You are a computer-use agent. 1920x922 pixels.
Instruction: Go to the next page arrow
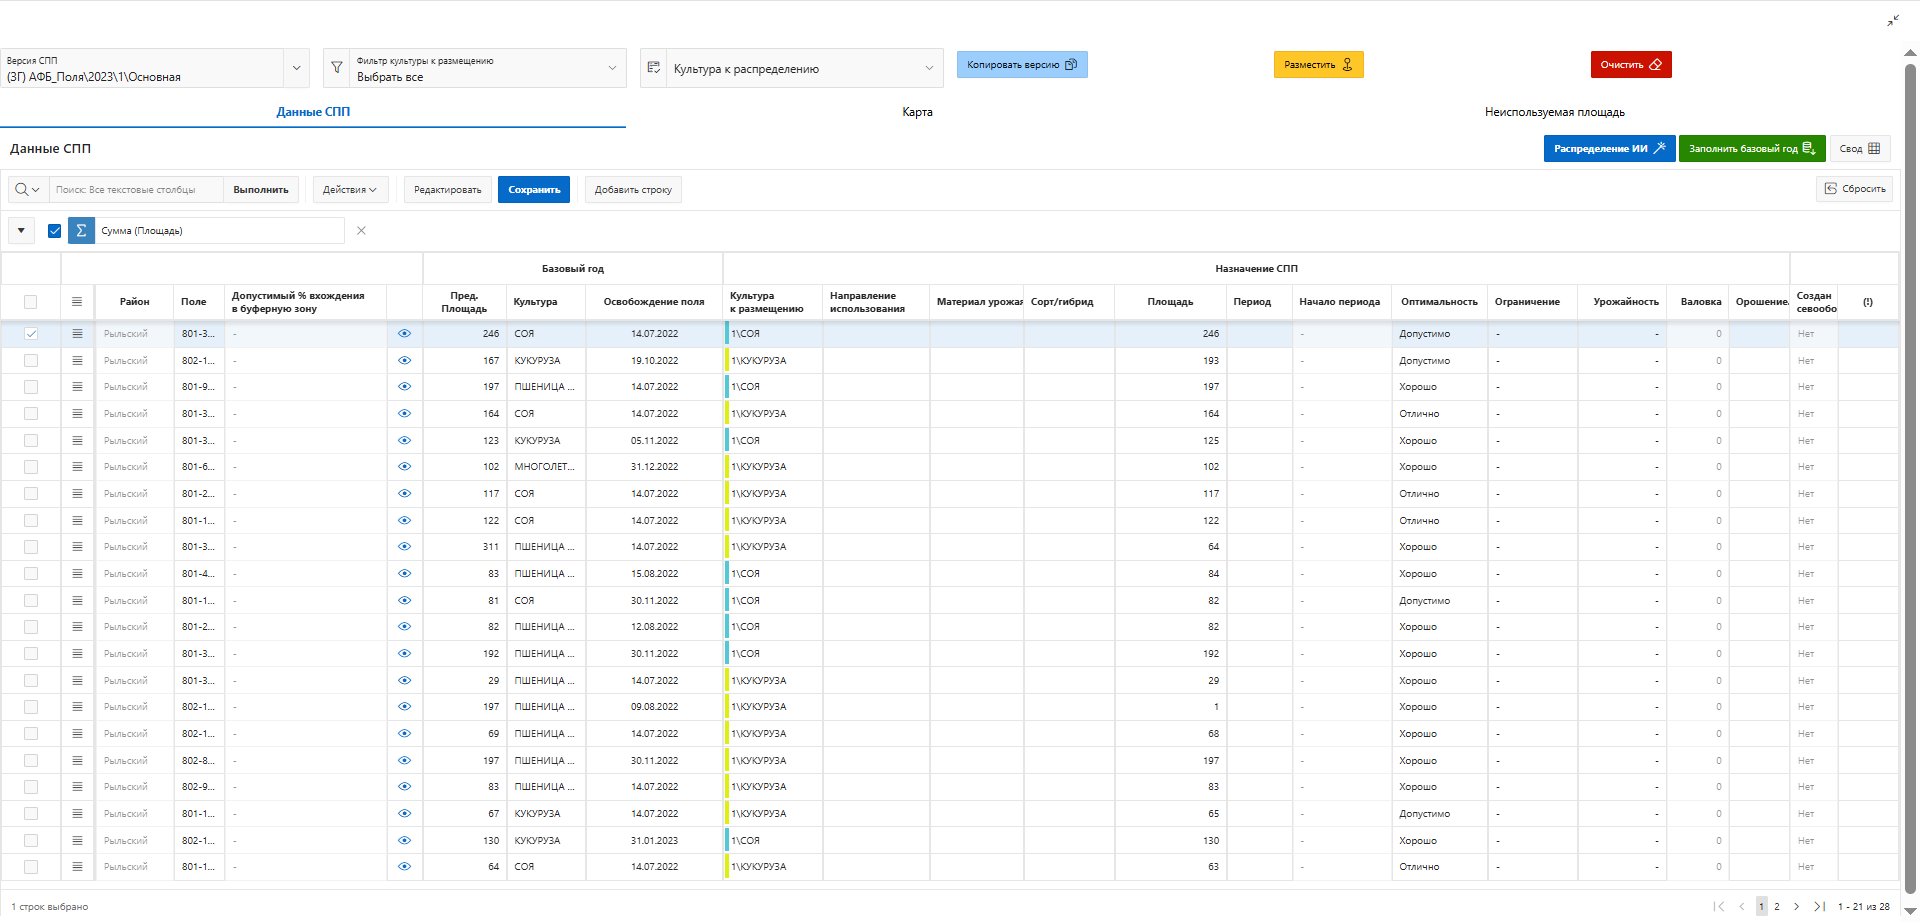click(x=1796, y=907)
